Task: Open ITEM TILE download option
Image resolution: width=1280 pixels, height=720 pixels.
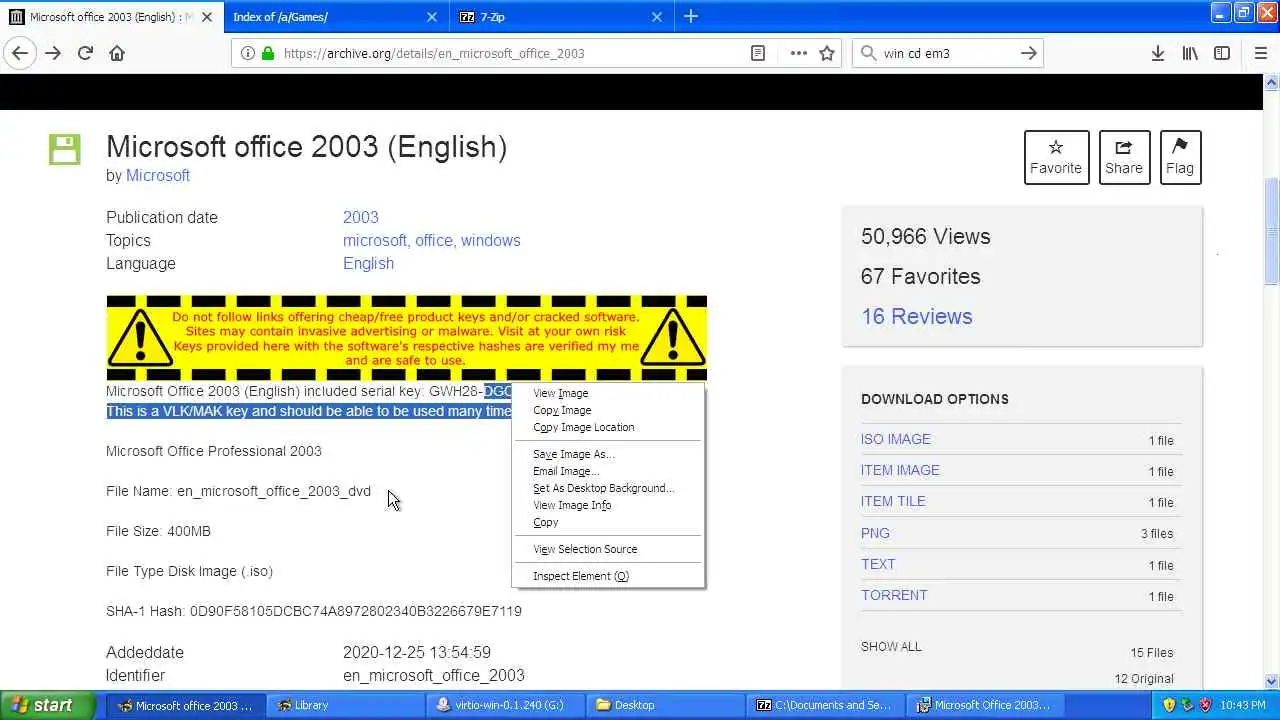Action: [893, 501]
